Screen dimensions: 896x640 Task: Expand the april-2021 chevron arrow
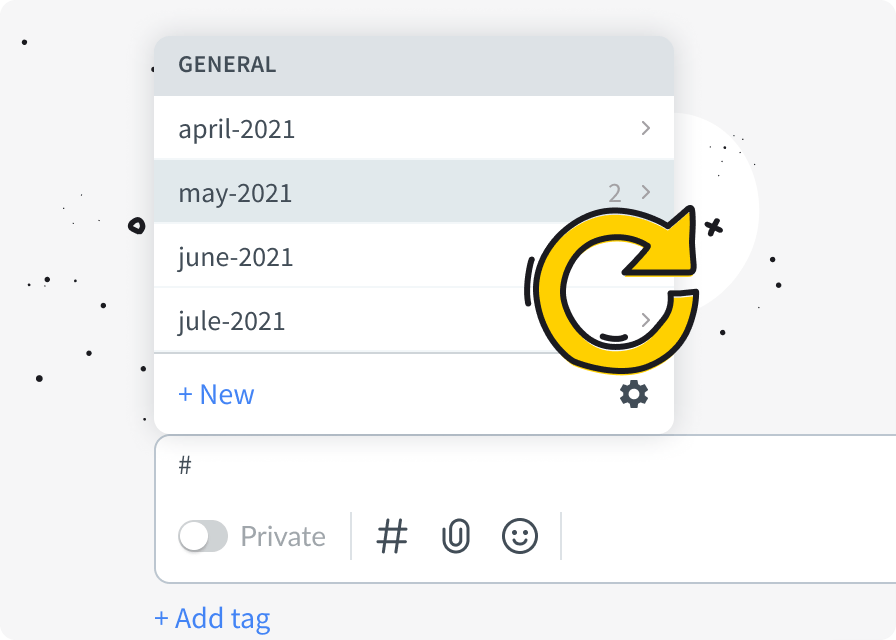coord(646,128)
